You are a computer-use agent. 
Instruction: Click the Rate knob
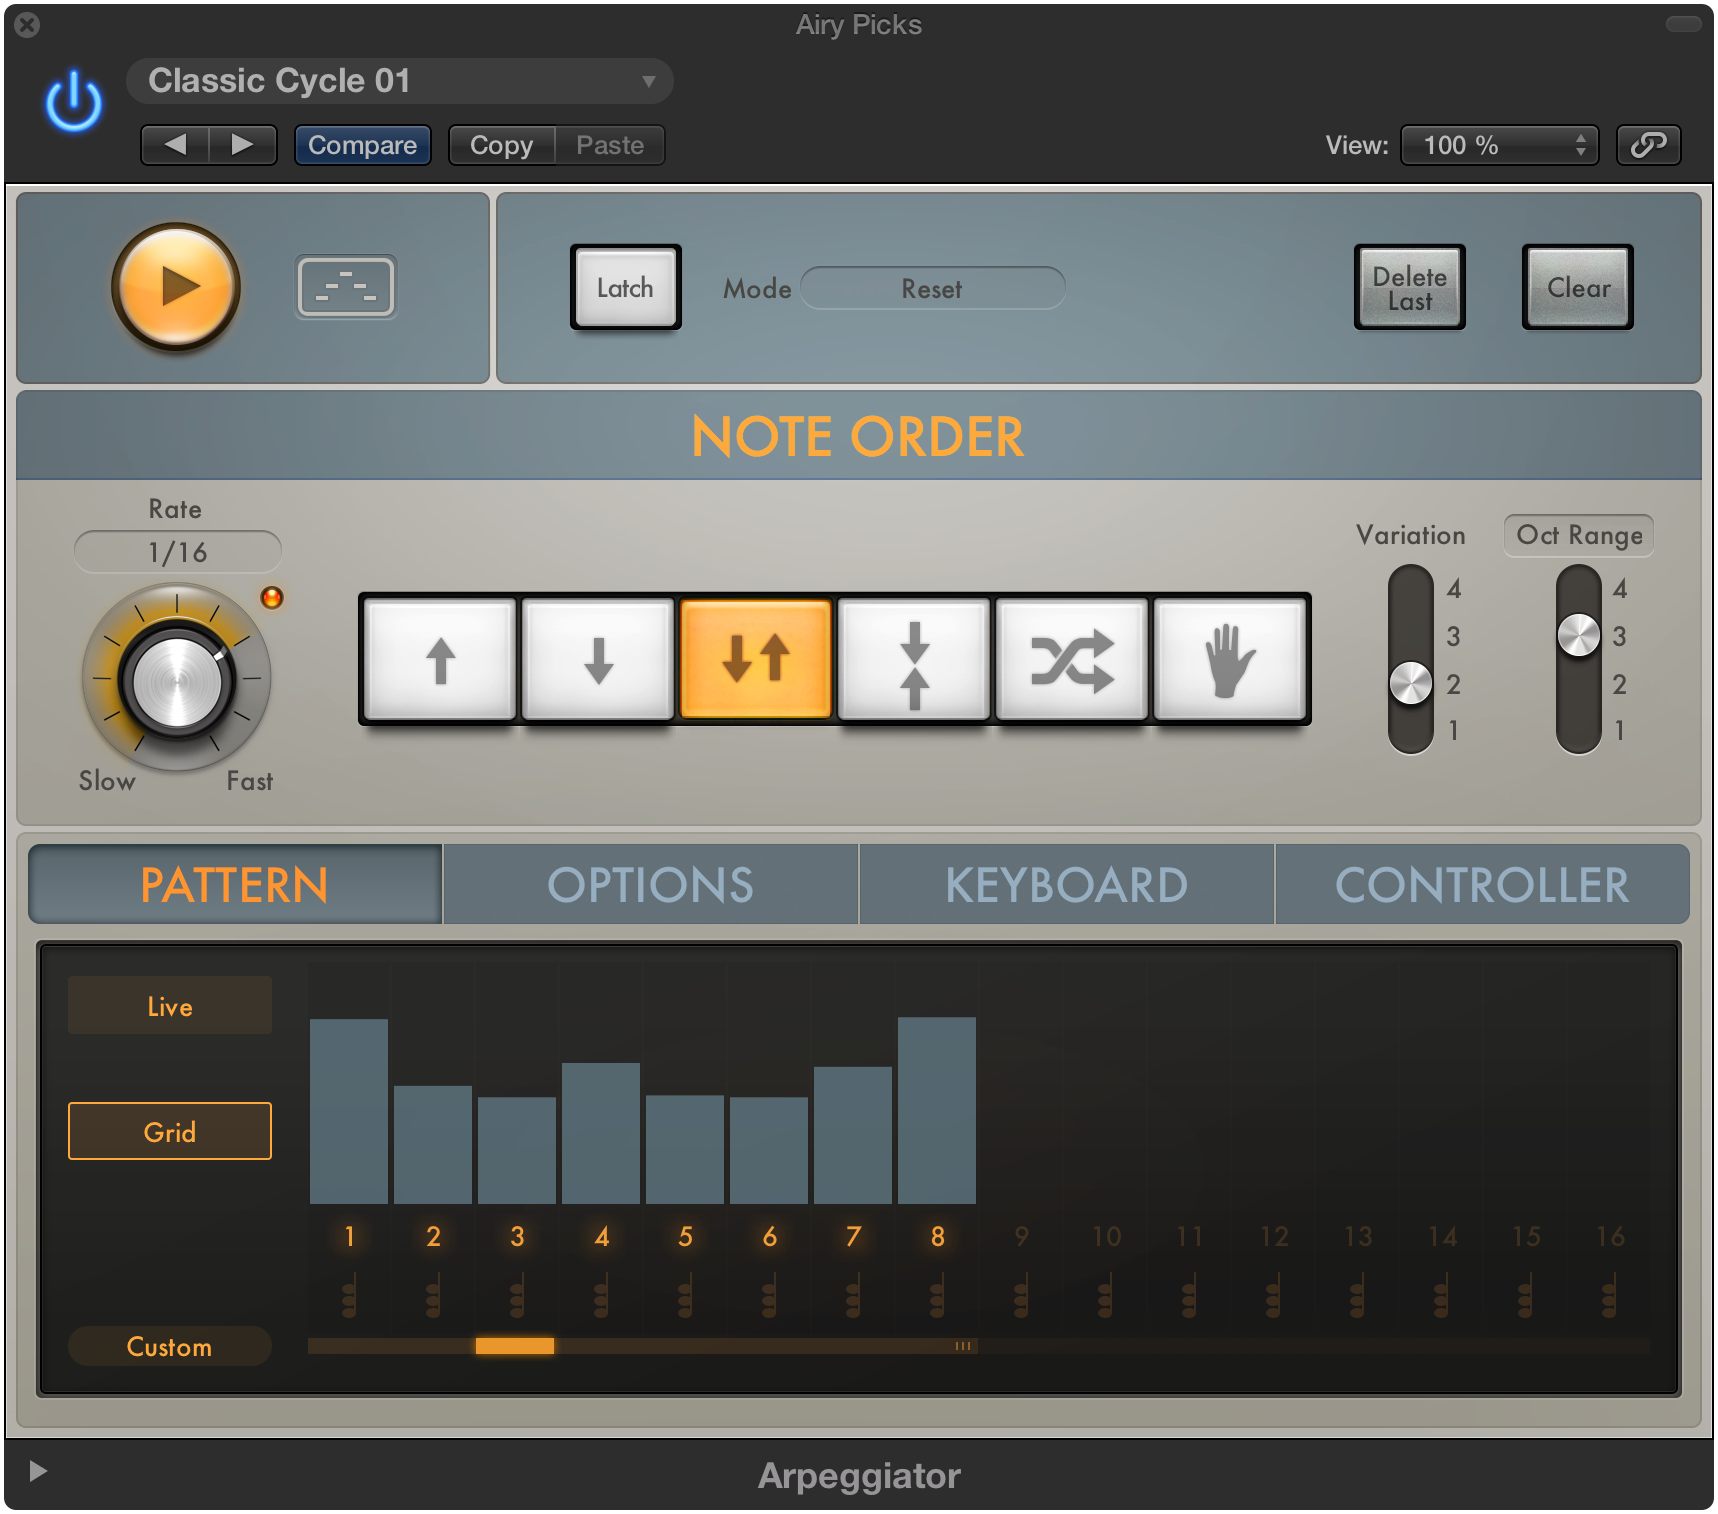pos(177,680)
